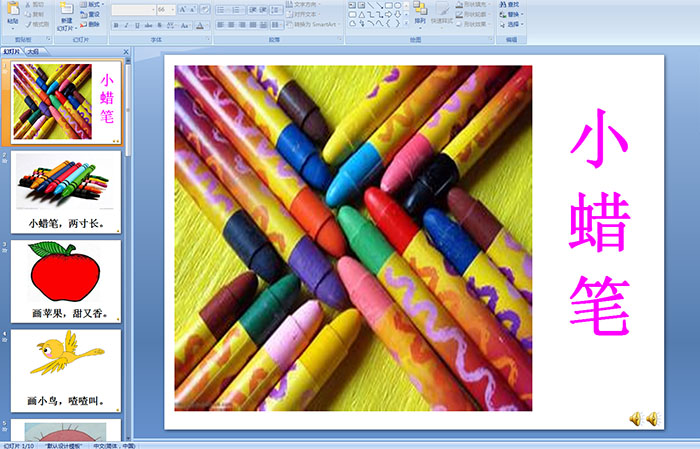Reset the slide with 重设
Image resolution: width=700 pixels, height=449 pixels.
pyautogui.click(x=90, y=14)
